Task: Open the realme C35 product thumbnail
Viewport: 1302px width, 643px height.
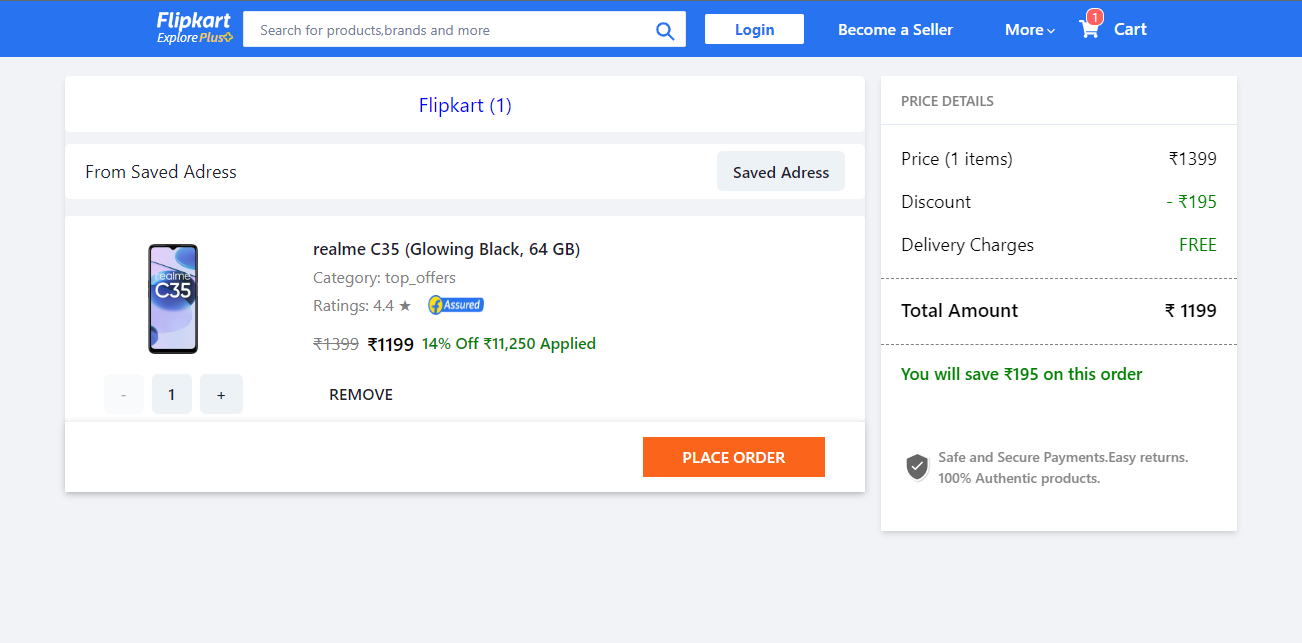Action: (173, 298)
